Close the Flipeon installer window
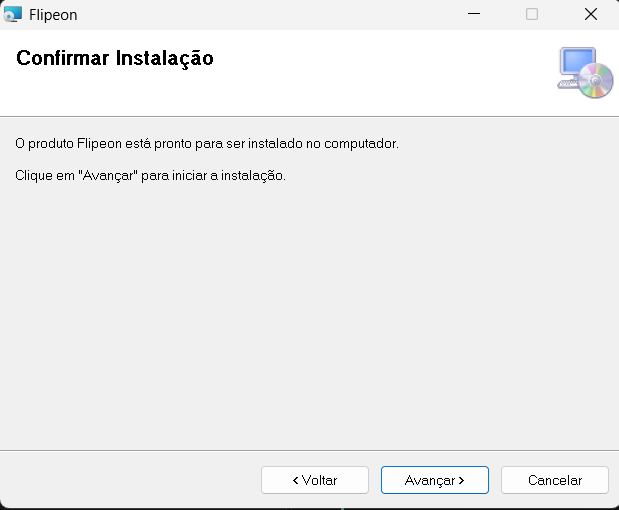The image size is (619, 510). (x=591, y=14)
